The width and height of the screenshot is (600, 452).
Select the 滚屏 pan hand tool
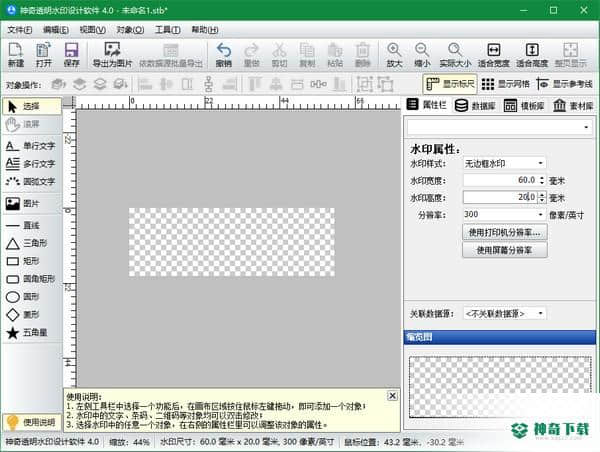(x=32, y=124)
